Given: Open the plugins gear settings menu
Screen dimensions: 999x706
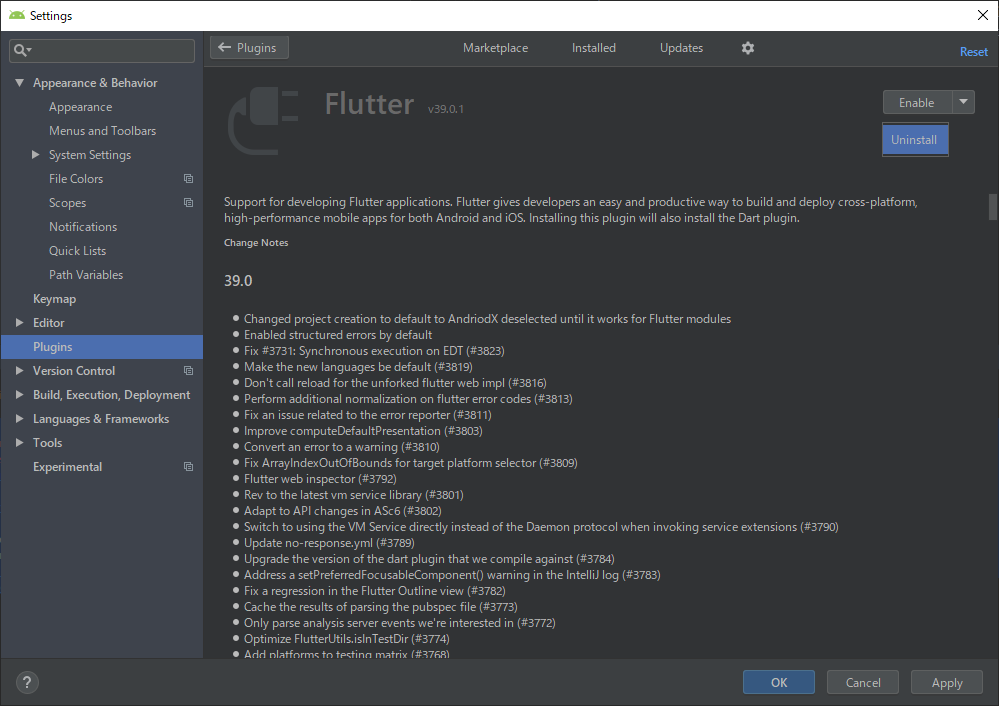Looking at the screenshot, I should click(748, 48).
